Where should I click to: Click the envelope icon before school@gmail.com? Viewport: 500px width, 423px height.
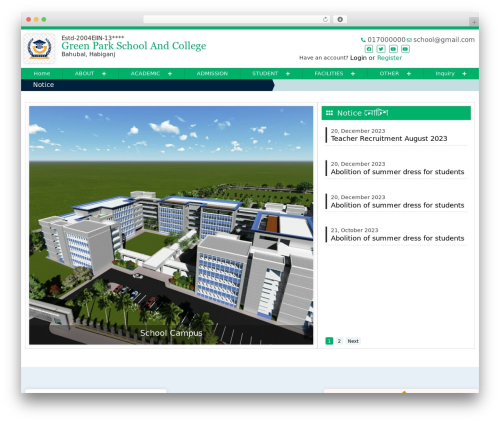[409, 40]
